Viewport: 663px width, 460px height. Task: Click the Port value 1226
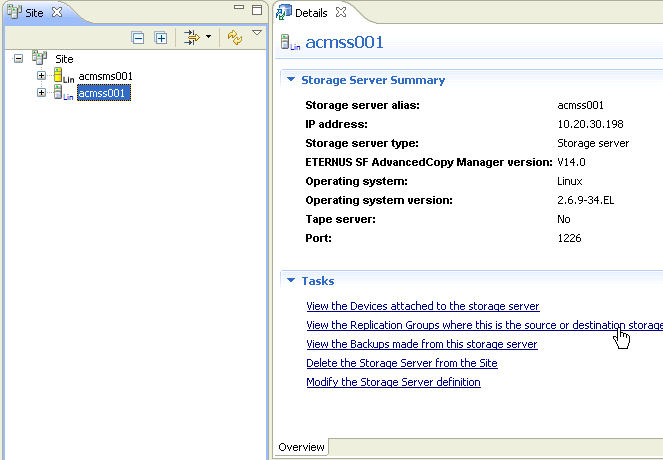coord(569,238)
